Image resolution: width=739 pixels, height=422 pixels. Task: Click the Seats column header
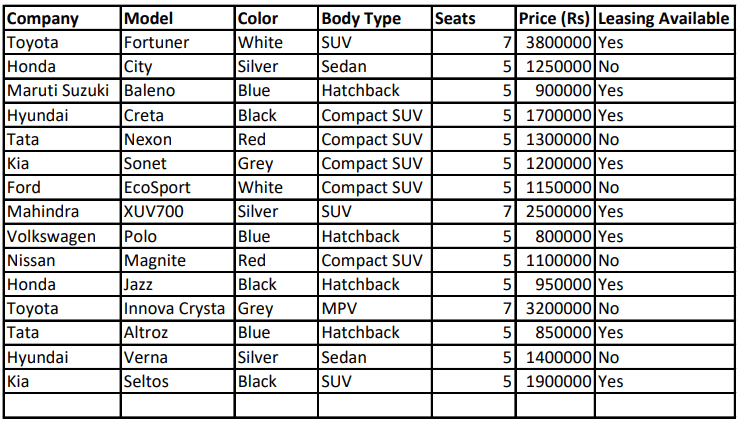(455, 19)
